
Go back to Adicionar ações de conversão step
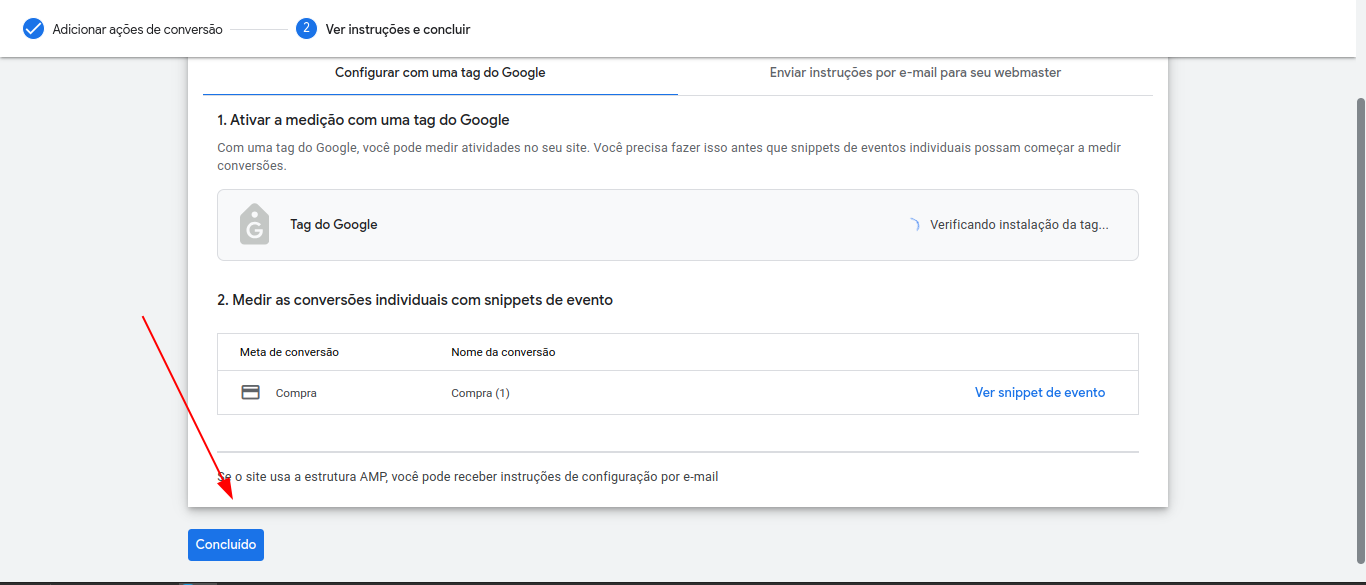tap(138, 29)
